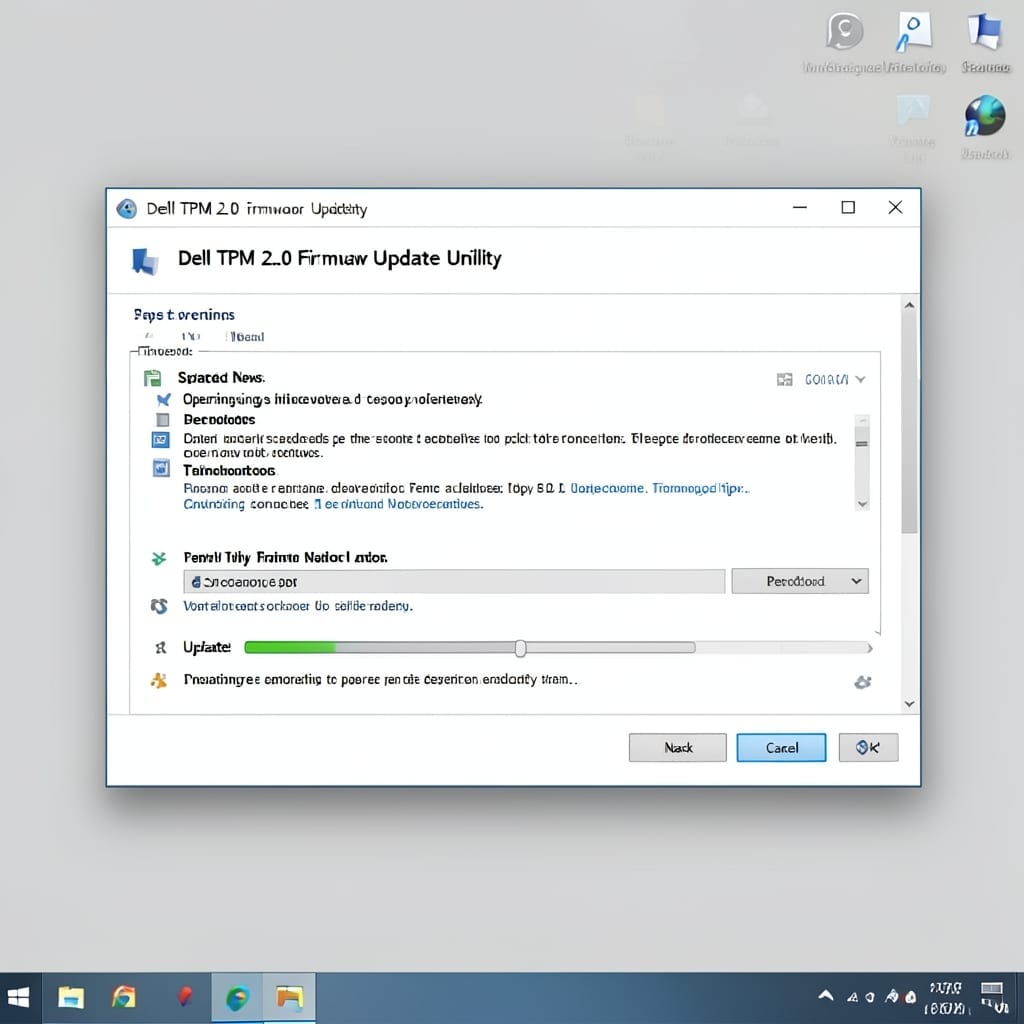Minimize the Dell TPM window
The height and width of the screenshot is (1024, 1024).
pos(799,208)
